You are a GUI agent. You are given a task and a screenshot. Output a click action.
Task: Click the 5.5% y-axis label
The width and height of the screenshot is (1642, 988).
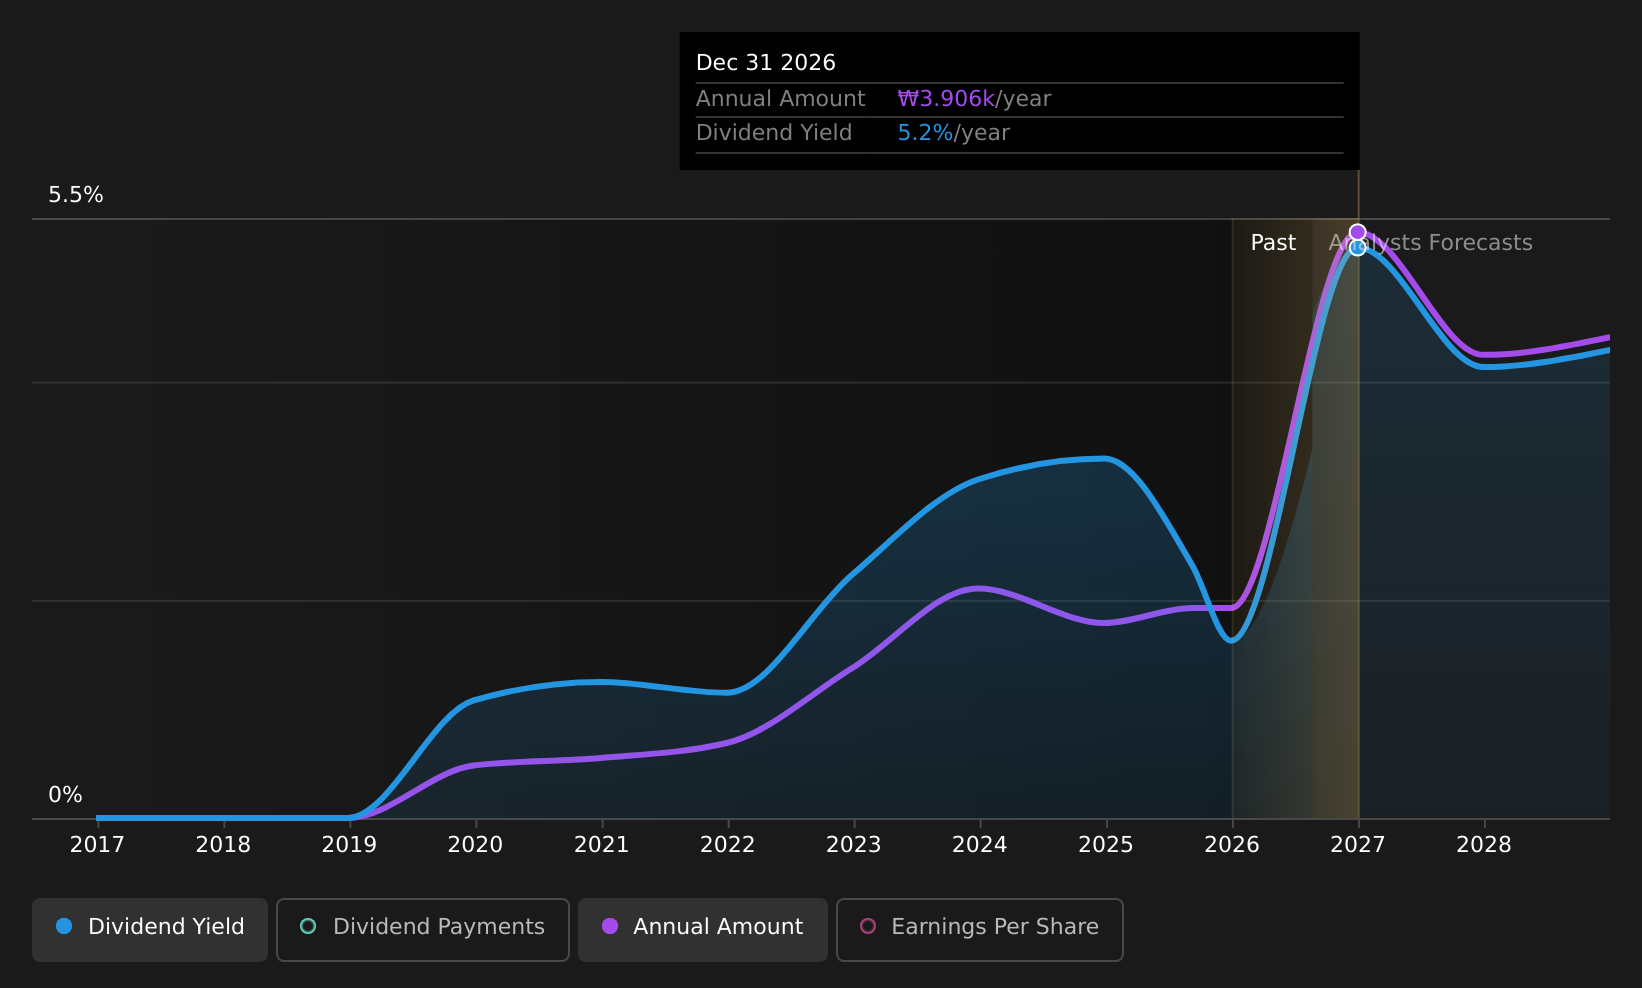(x=76, y=195)
